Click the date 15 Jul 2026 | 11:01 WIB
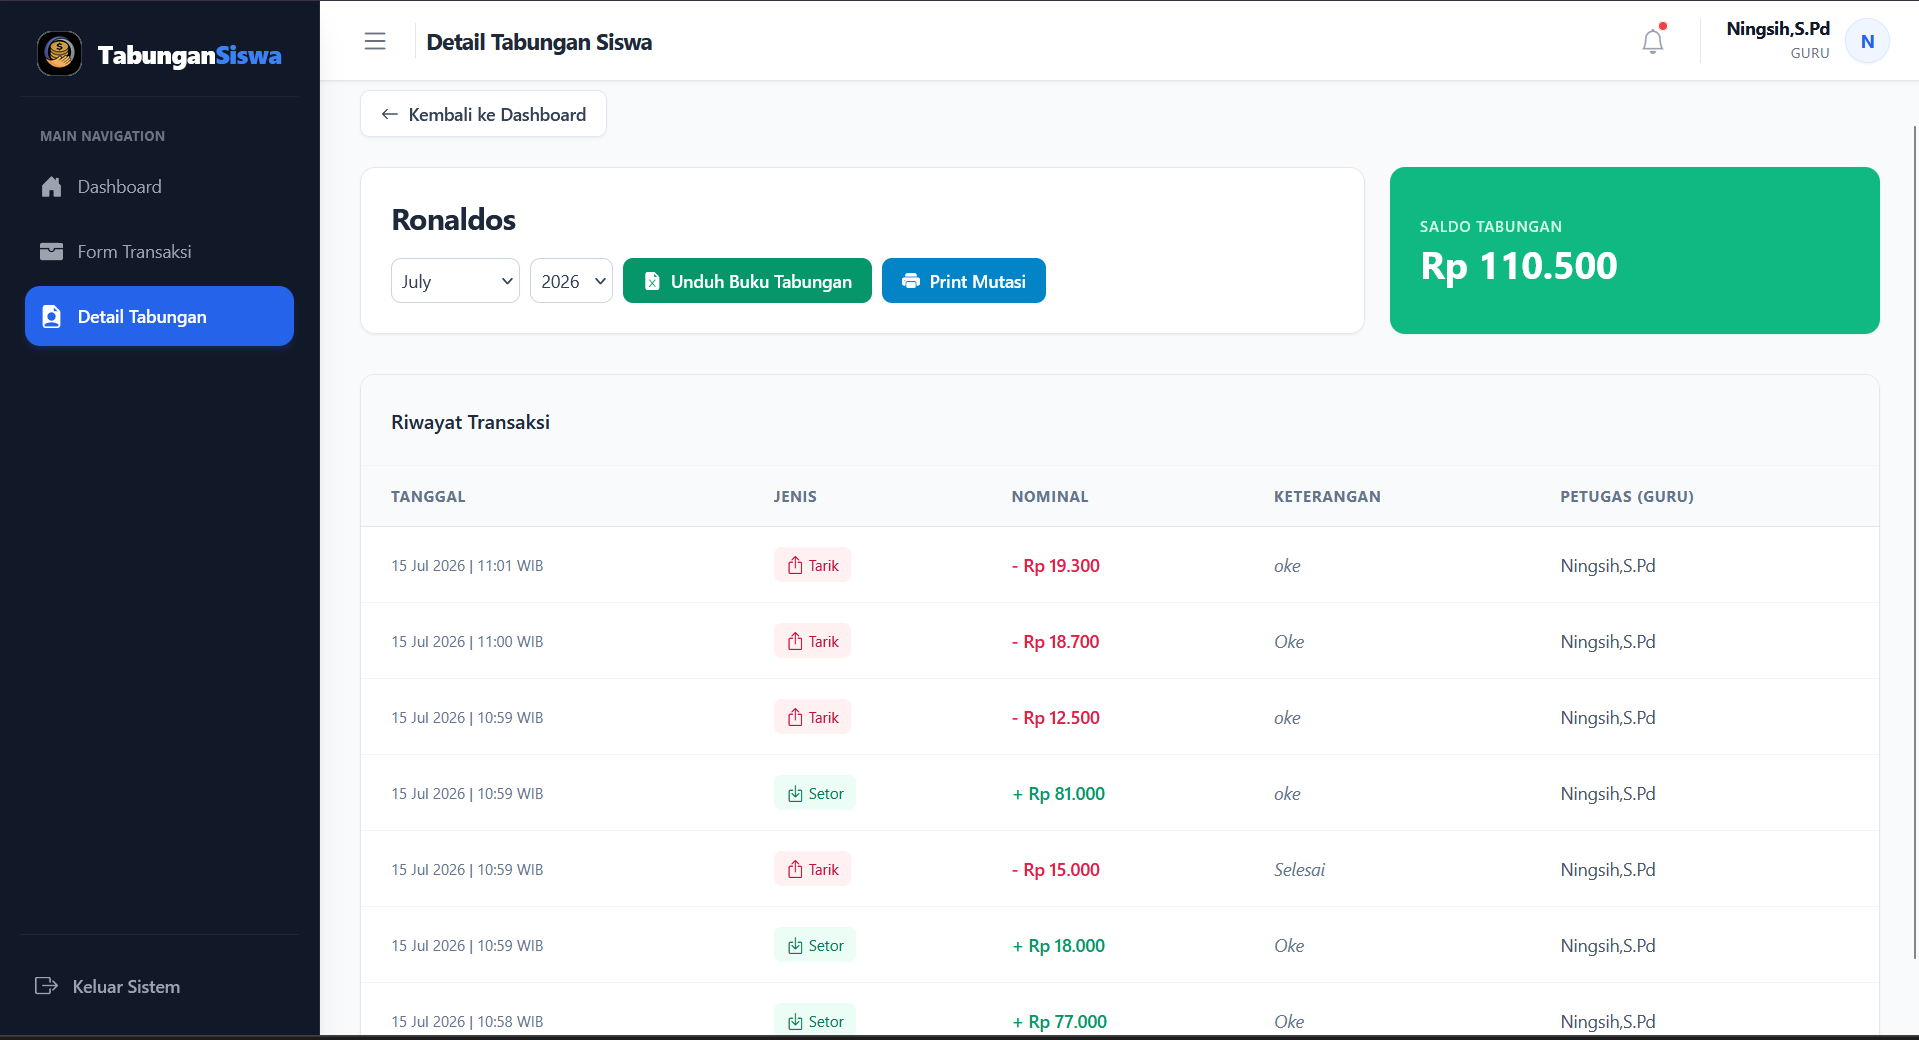1919x1040 pixels. click(x=467, y=566)
